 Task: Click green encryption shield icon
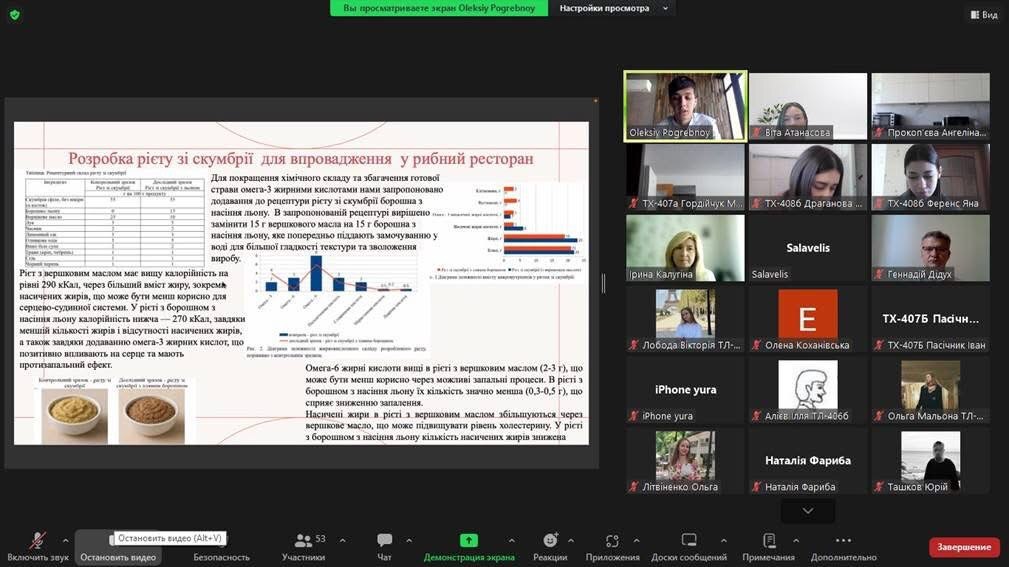[x=15, y=14]
